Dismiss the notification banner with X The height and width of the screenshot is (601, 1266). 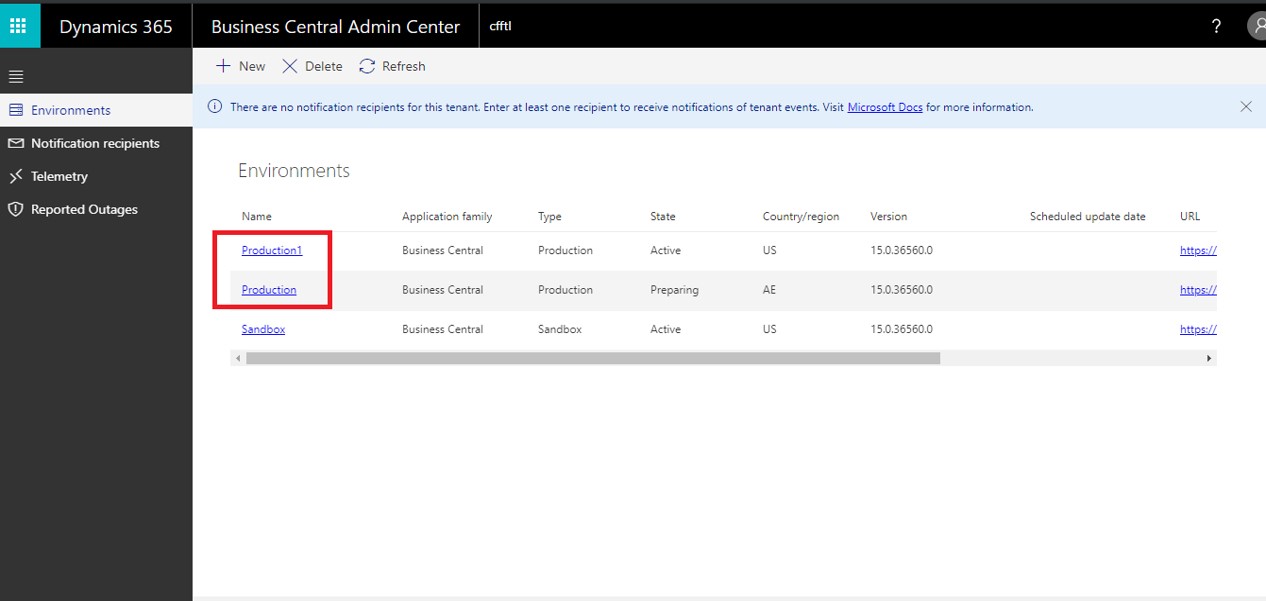[1246, 107]
